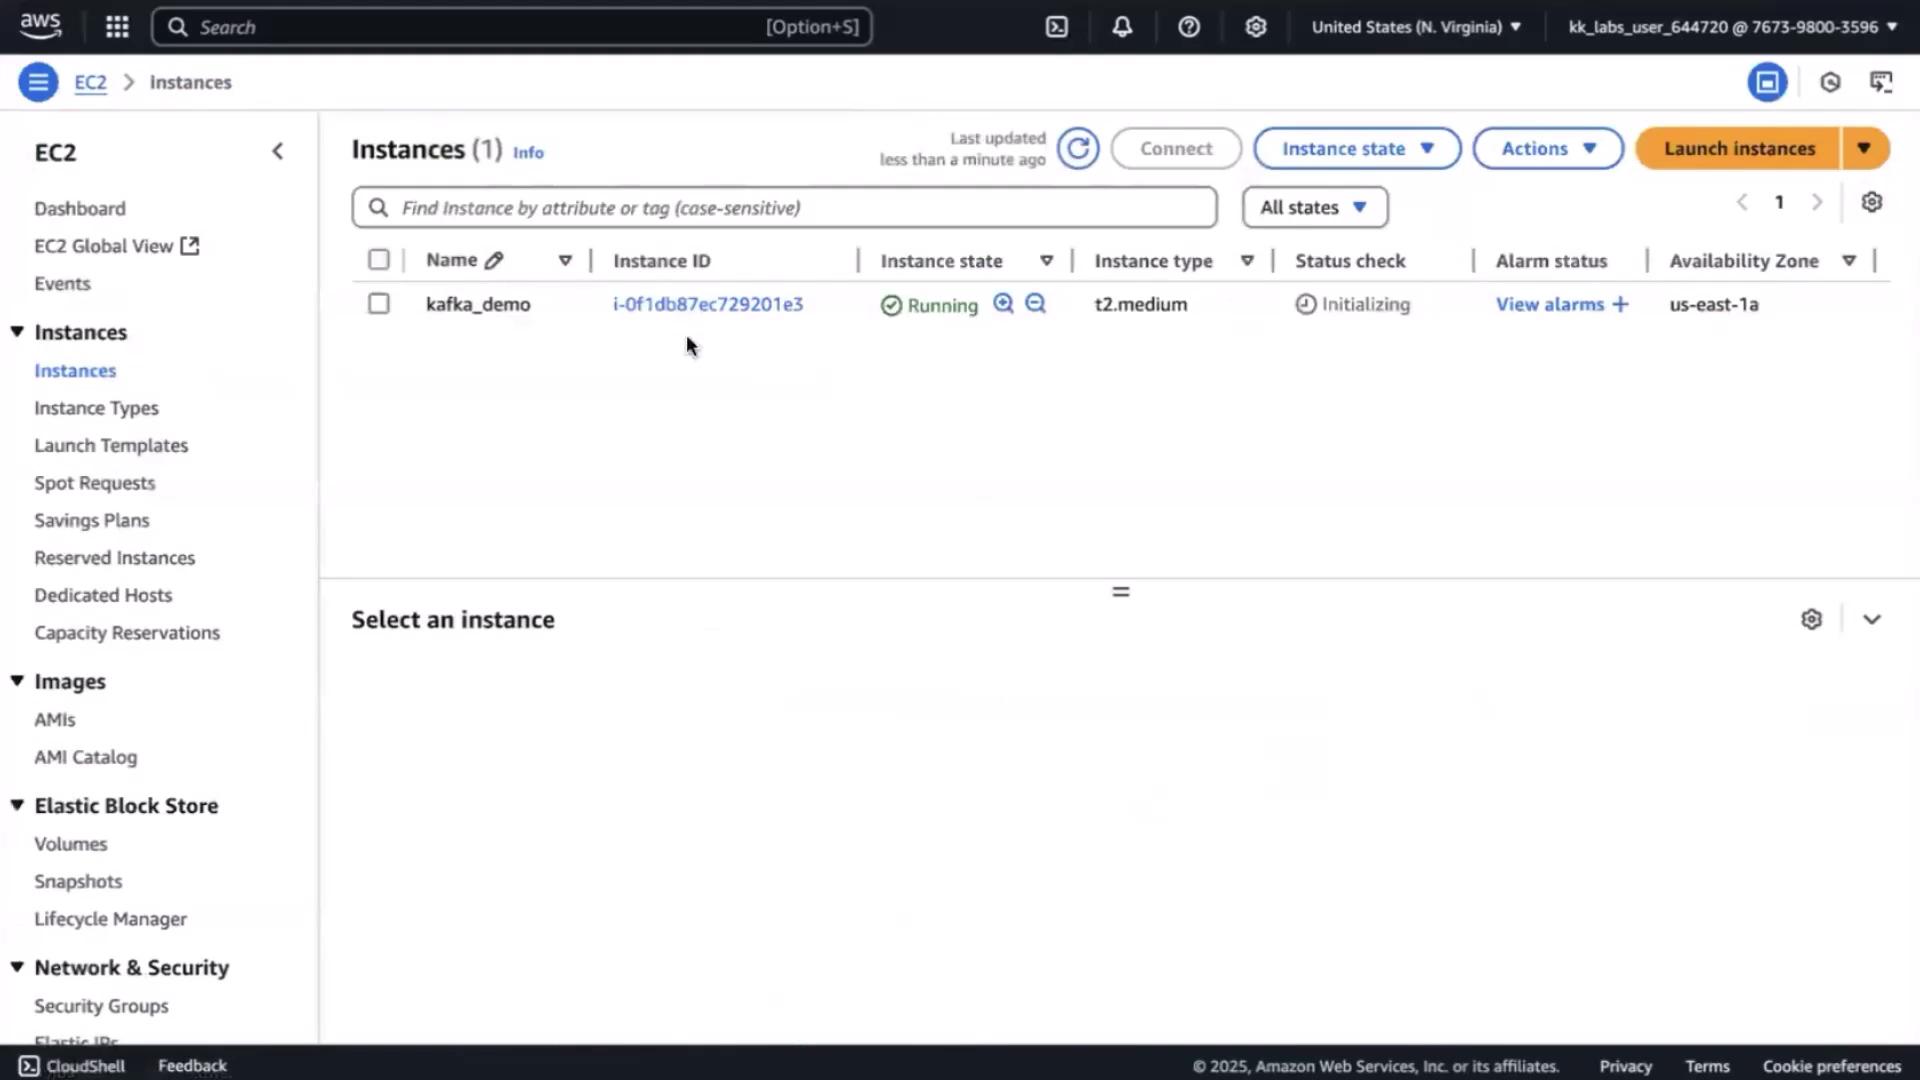Open the CloudShell icon in the top bar

click(x=1057, y=27)
